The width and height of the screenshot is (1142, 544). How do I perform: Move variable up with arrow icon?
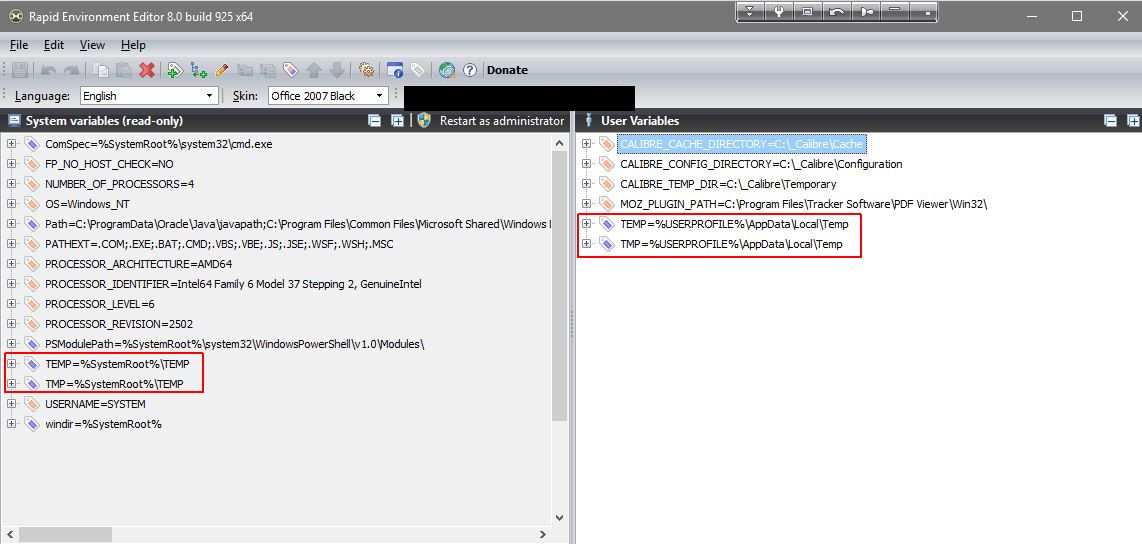[x=314, y=70]
